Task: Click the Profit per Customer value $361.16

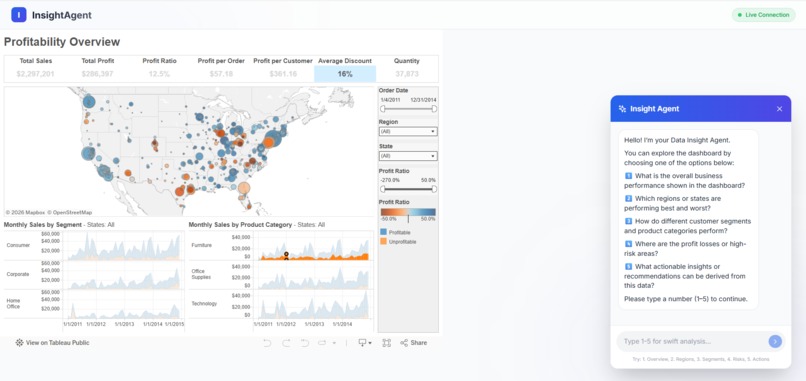Action: (283, 74)
